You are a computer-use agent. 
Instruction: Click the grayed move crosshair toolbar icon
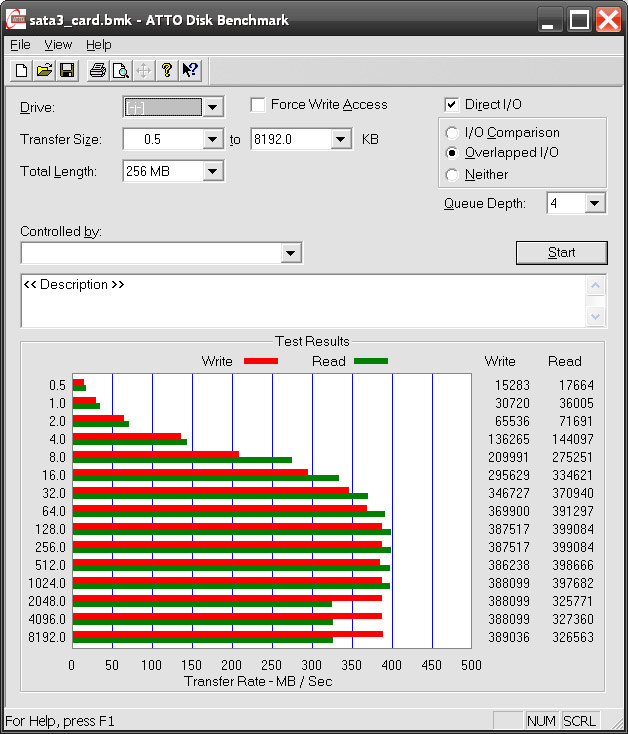point(144,71)
